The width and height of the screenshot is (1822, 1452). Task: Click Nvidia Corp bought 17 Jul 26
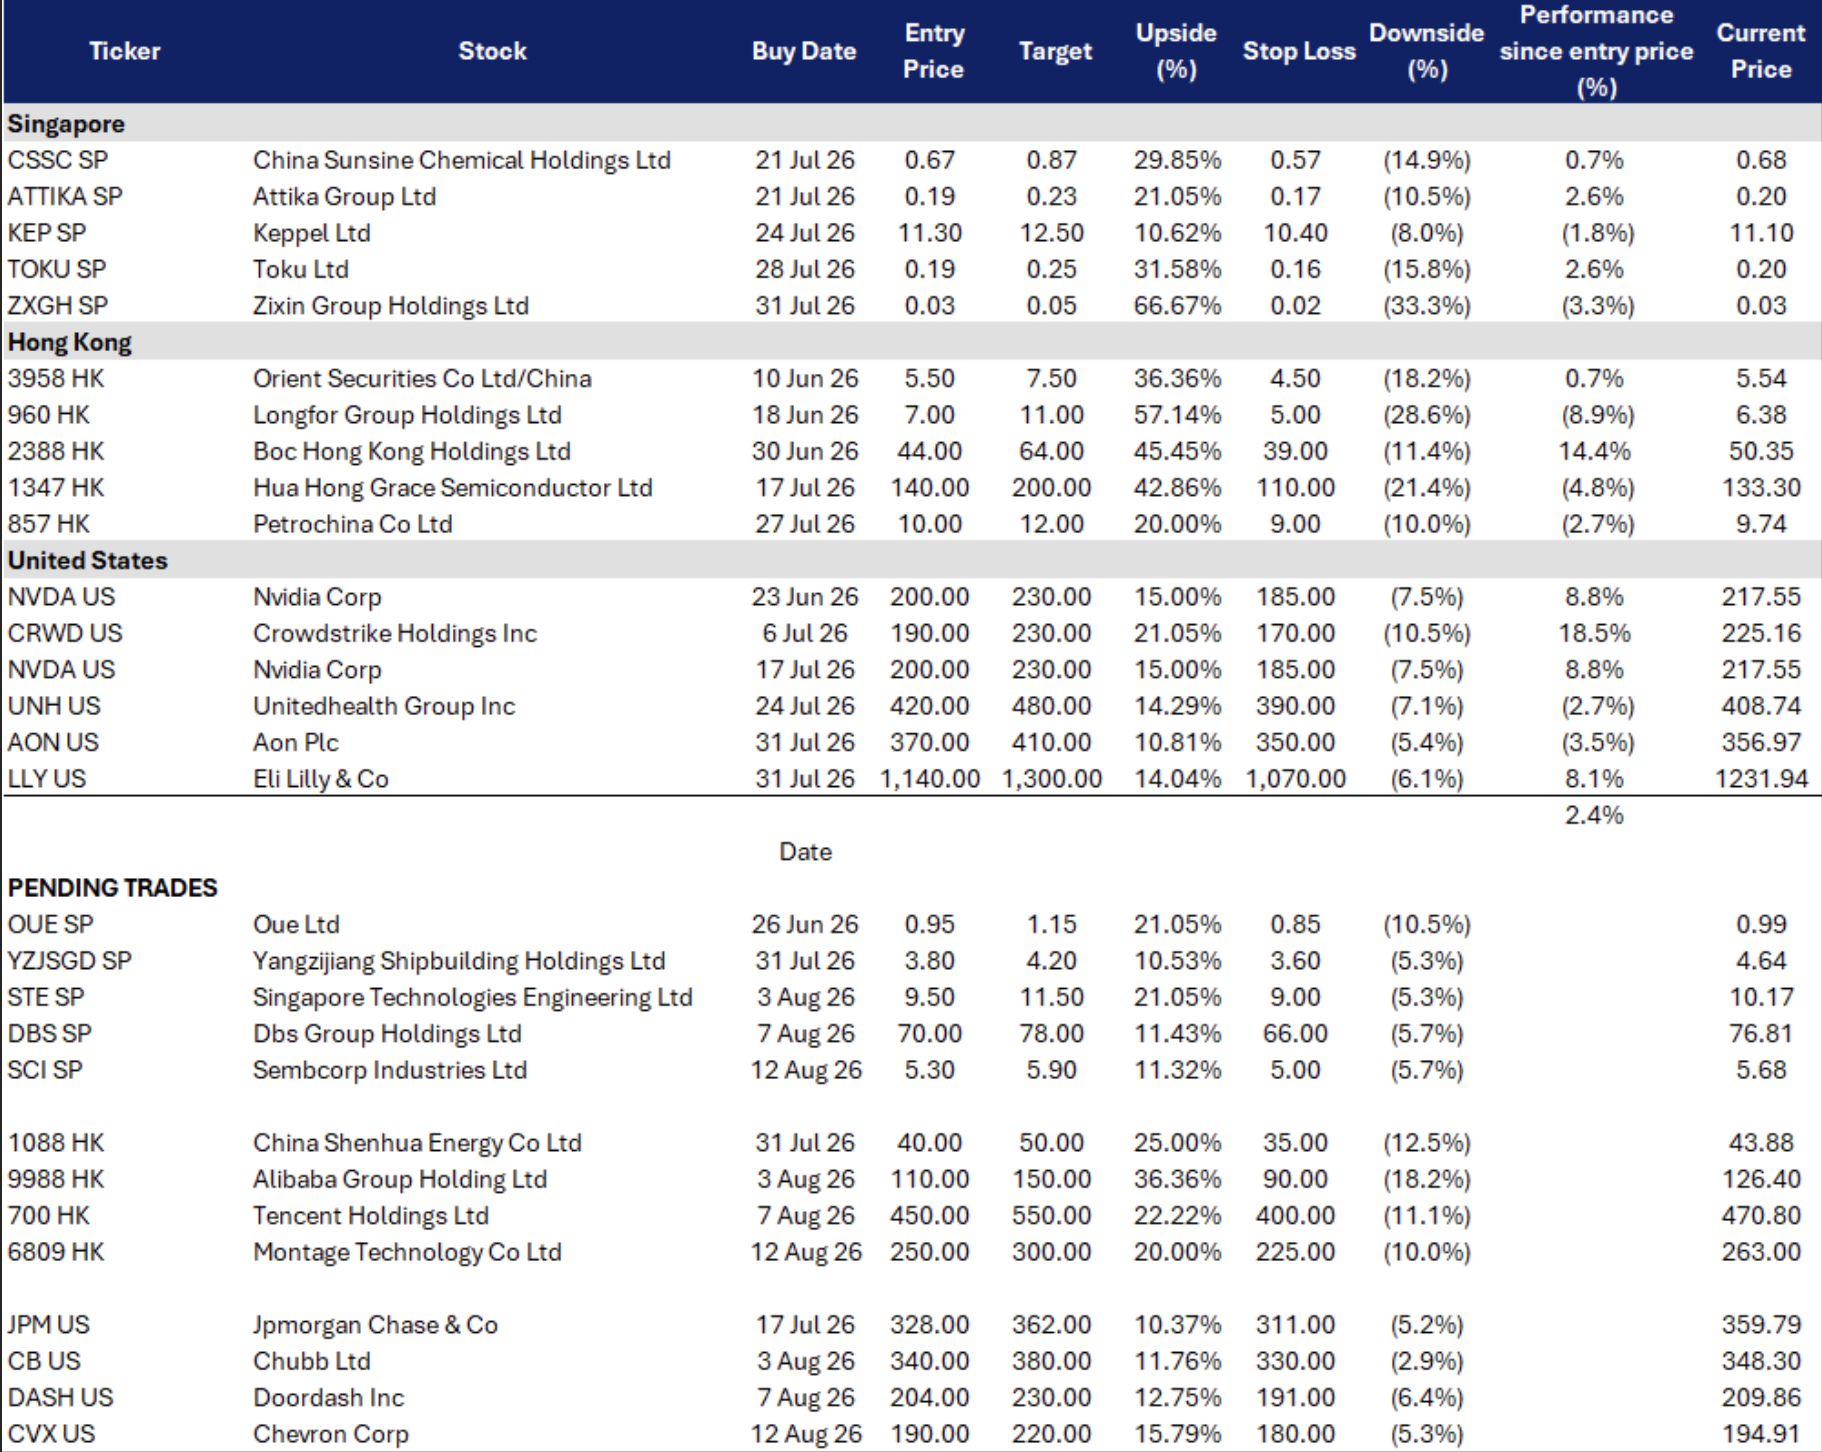tap(317, 670)
